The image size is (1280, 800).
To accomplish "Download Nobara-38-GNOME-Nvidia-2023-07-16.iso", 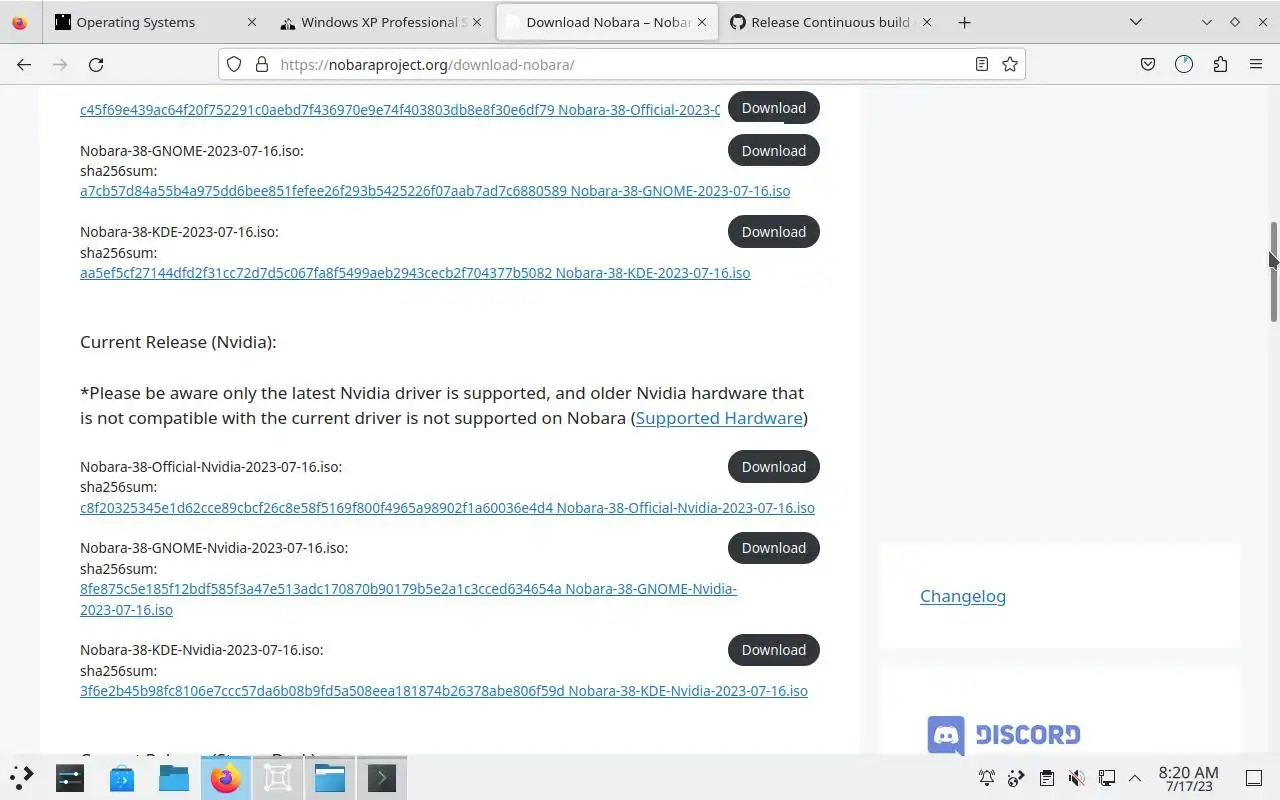I will (x=773, y=548).
